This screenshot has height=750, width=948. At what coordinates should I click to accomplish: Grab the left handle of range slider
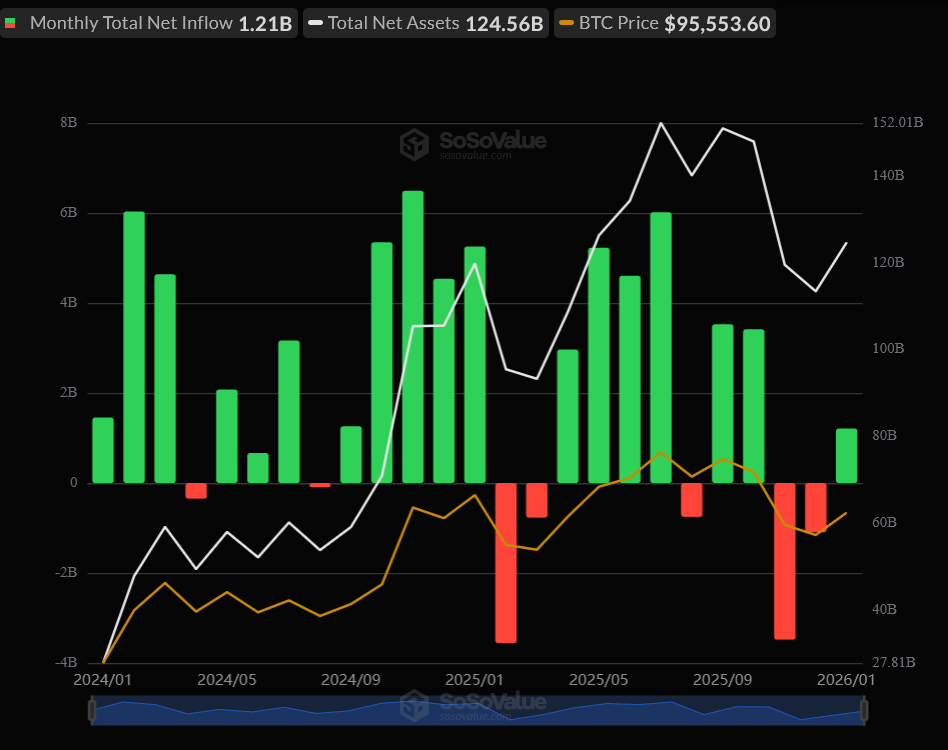[x=92, y=711]
